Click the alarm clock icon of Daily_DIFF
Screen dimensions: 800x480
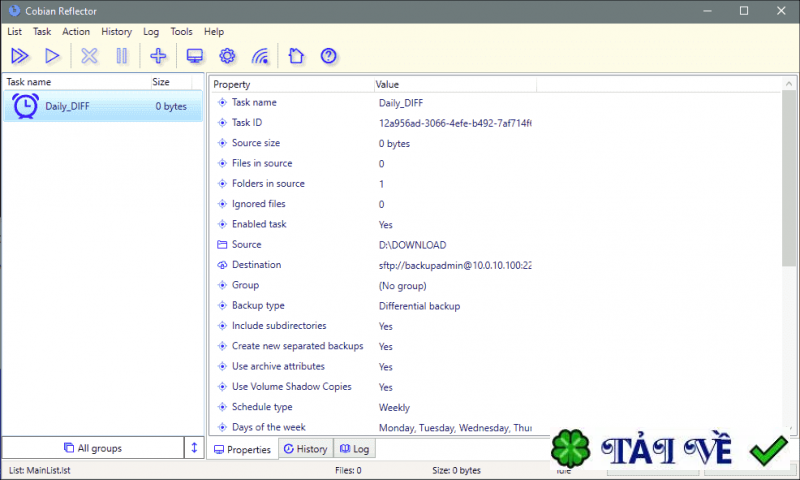click(25, 106)
